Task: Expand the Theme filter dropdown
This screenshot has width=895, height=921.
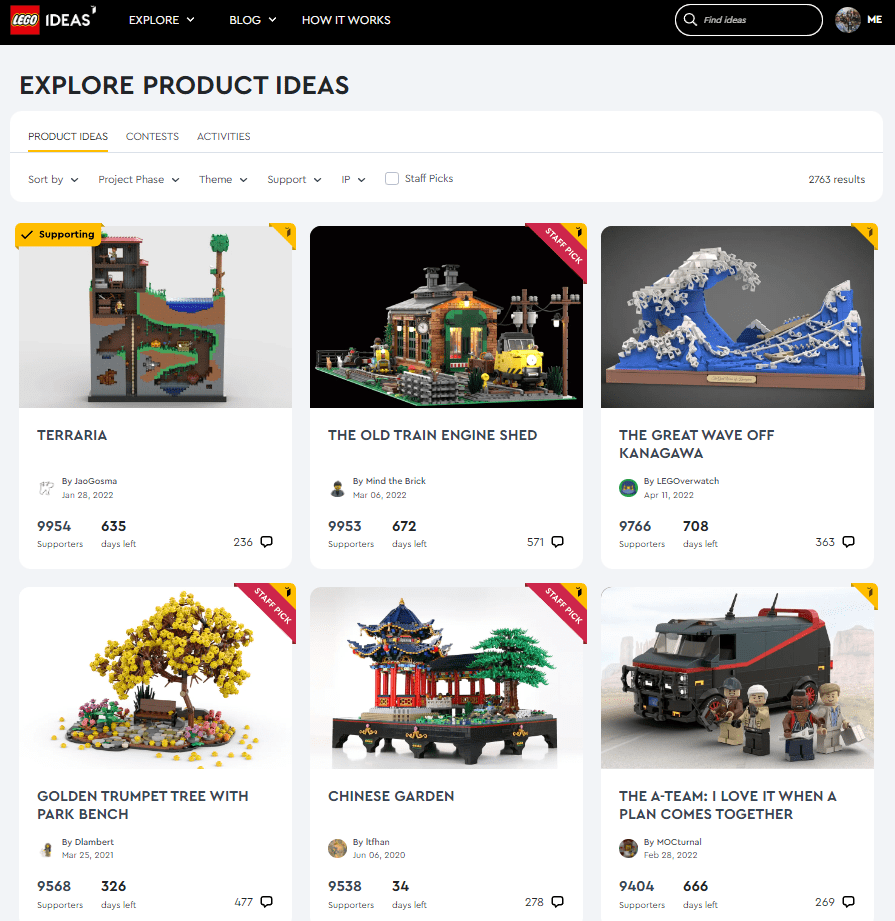Action: pyautogui.click(x=223, y=179)
